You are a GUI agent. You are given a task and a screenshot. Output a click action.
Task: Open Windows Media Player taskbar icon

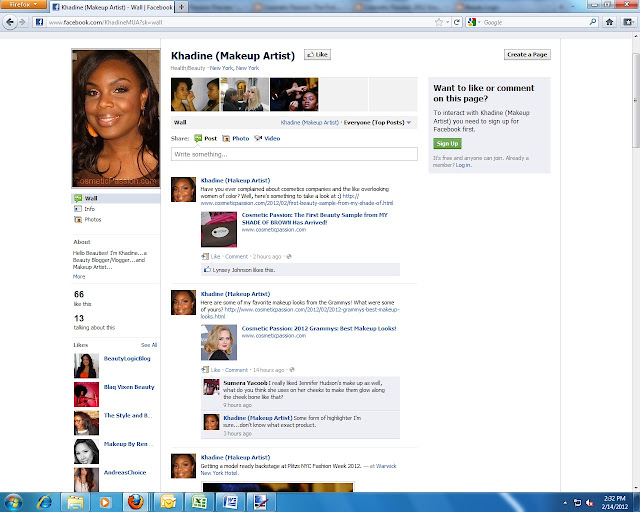pyautogui.click(x=104, y=502)
